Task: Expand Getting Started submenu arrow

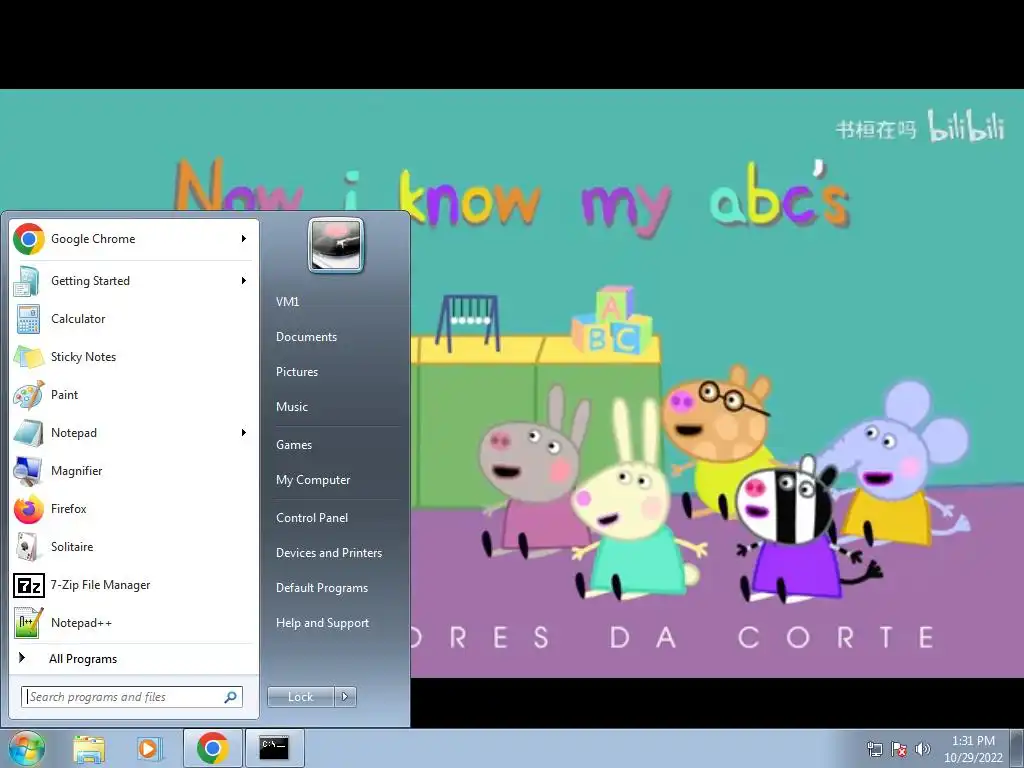Action: click(x=244, y=281)
